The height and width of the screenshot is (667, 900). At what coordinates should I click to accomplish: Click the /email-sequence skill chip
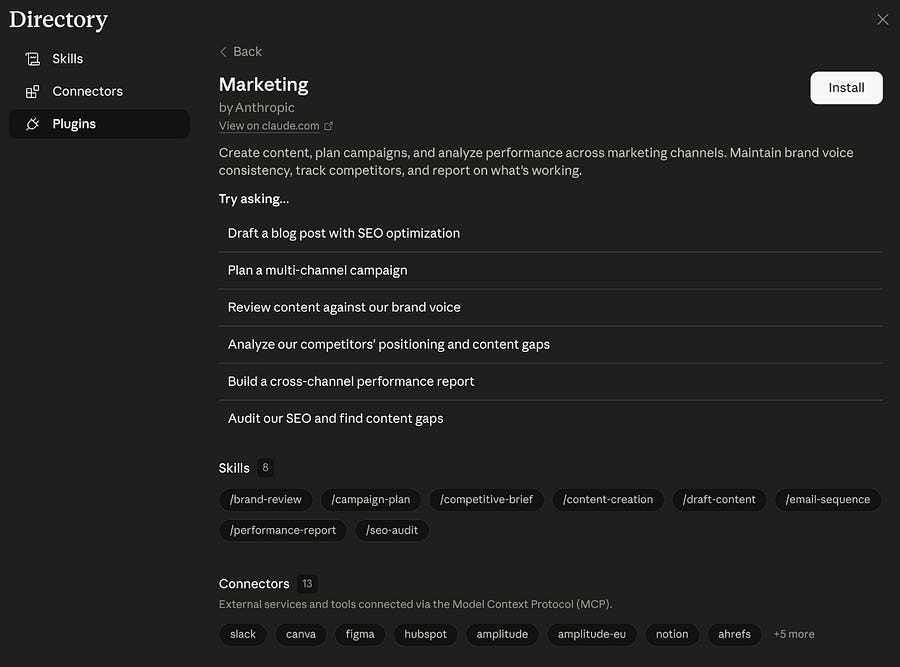coord(828,499)
